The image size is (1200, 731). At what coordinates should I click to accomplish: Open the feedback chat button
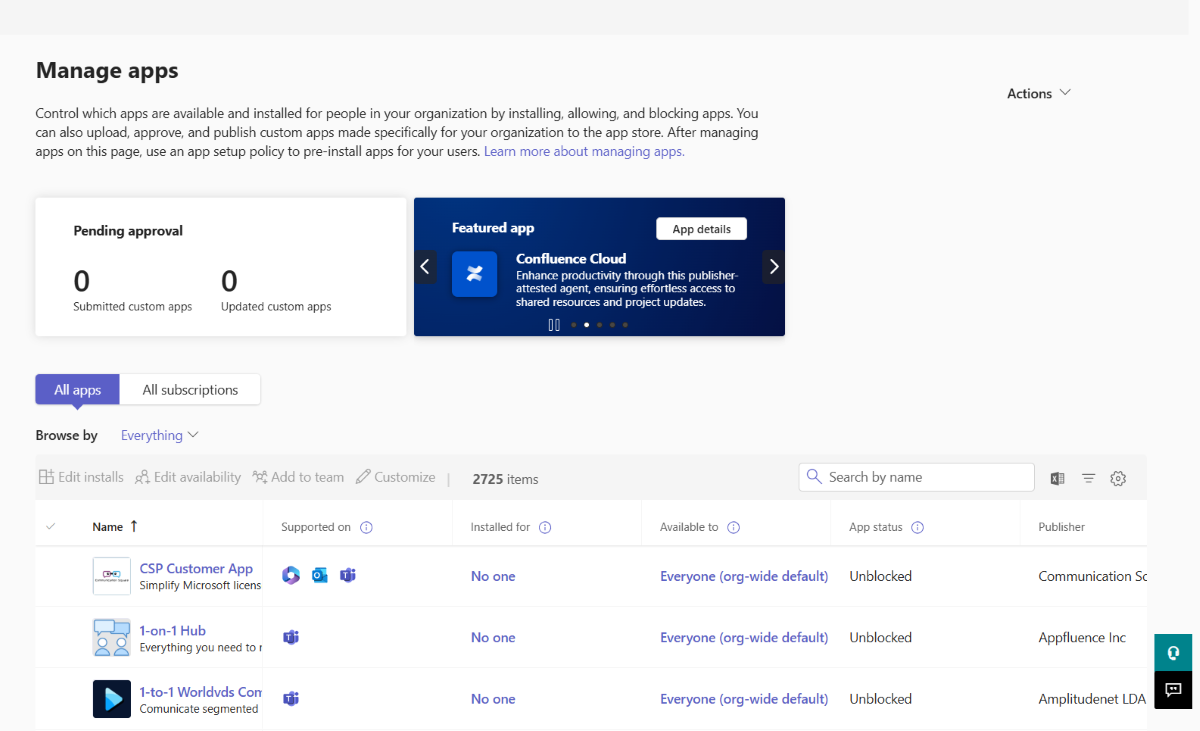[1173, 690]
